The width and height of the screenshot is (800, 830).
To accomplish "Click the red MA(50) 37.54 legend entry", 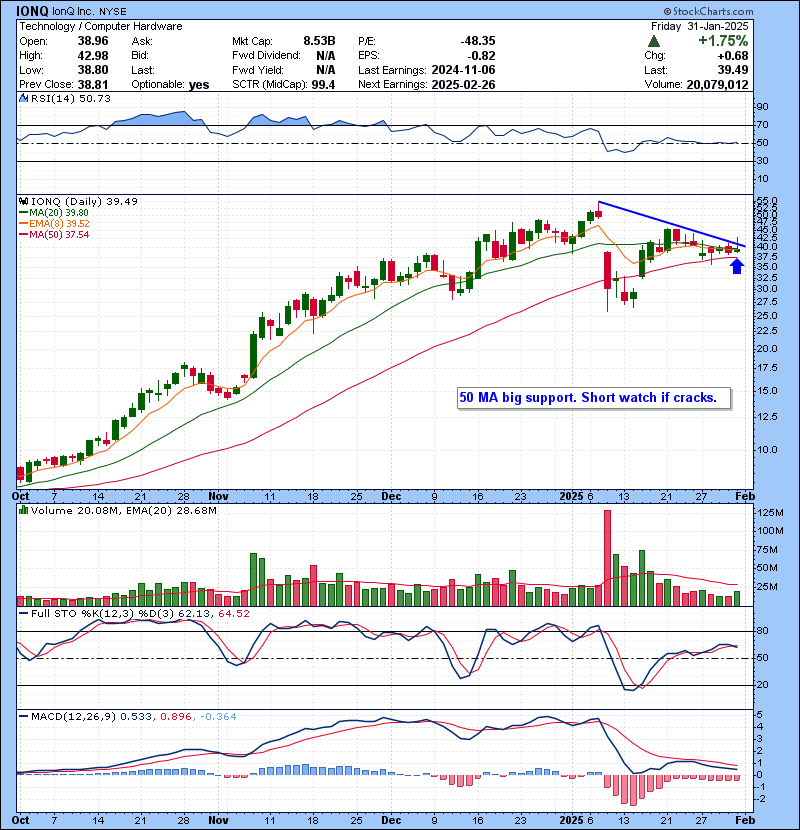I will coord(55,234).
